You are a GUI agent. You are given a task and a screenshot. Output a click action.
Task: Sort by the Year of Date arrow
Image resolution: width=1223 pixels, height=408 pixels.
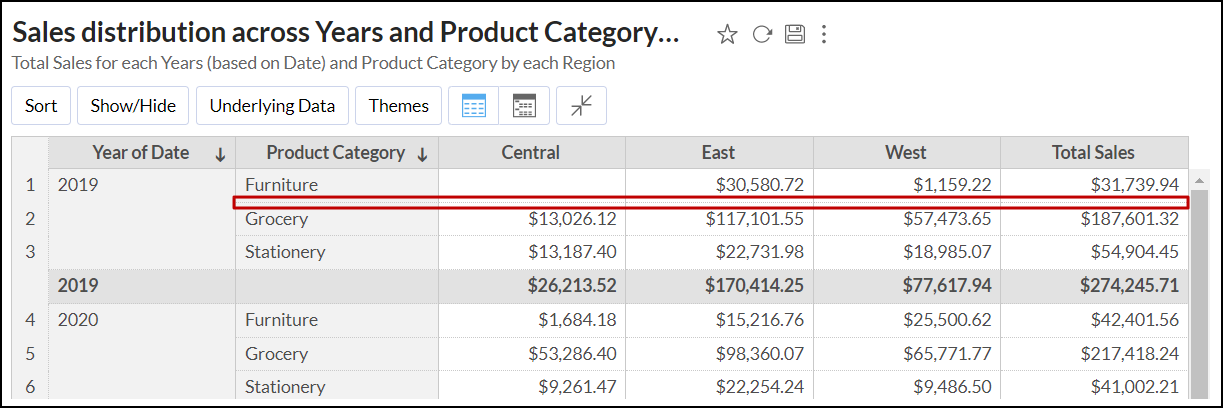point(220,154)
